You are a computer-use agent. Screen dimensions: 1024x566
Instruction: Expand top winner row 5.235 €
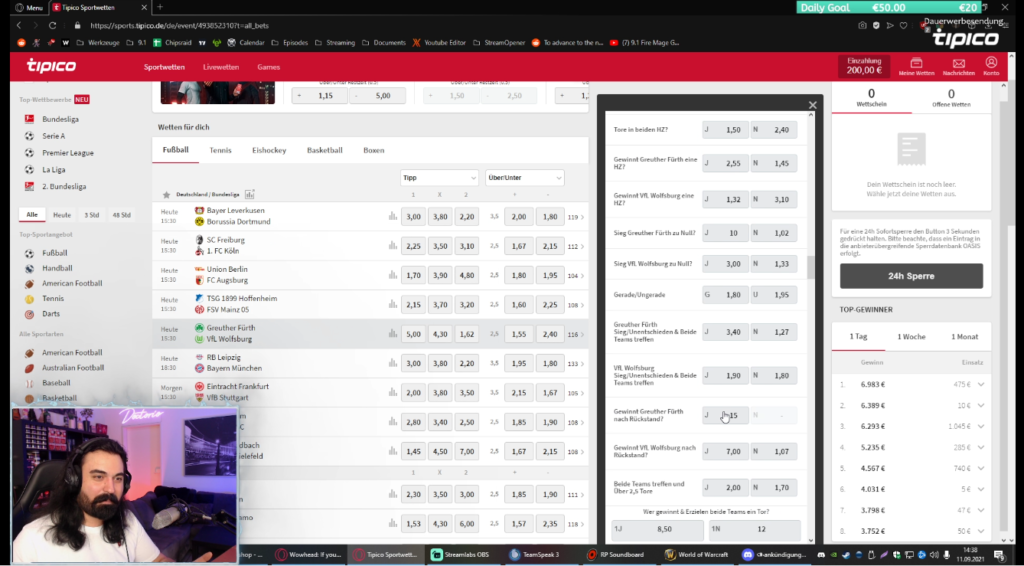click(980, 447)
